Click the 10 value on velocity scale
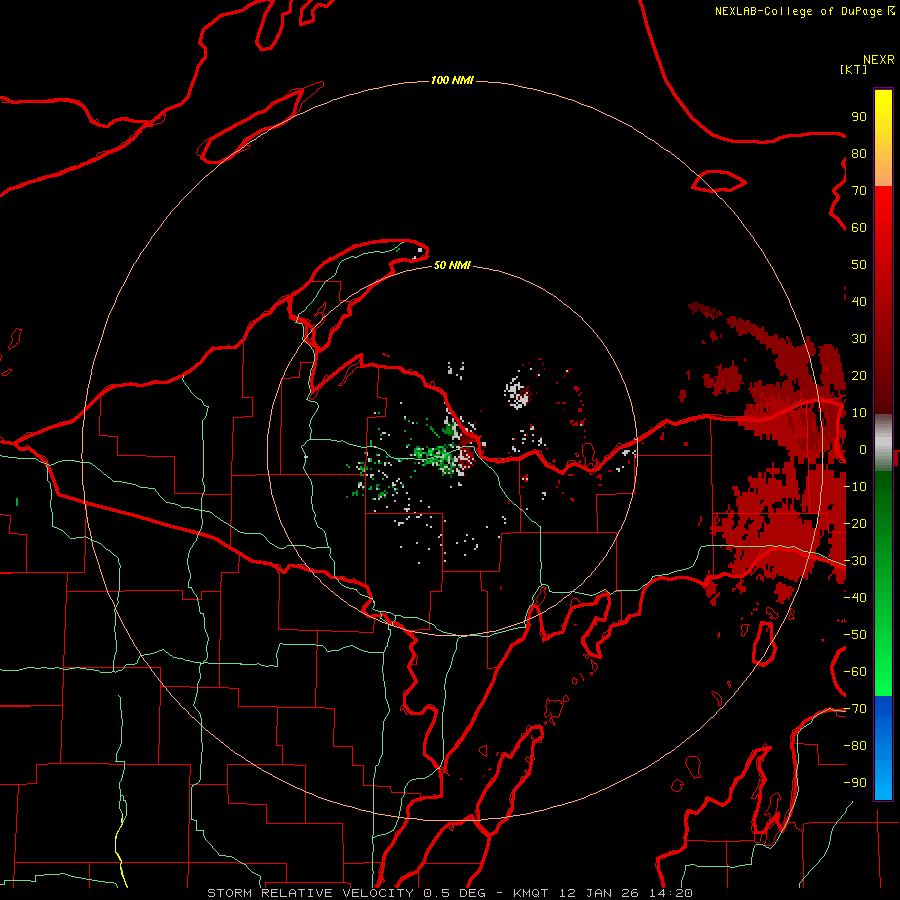Viewport: 900px width, 900px height. click(x=859, y=413)
